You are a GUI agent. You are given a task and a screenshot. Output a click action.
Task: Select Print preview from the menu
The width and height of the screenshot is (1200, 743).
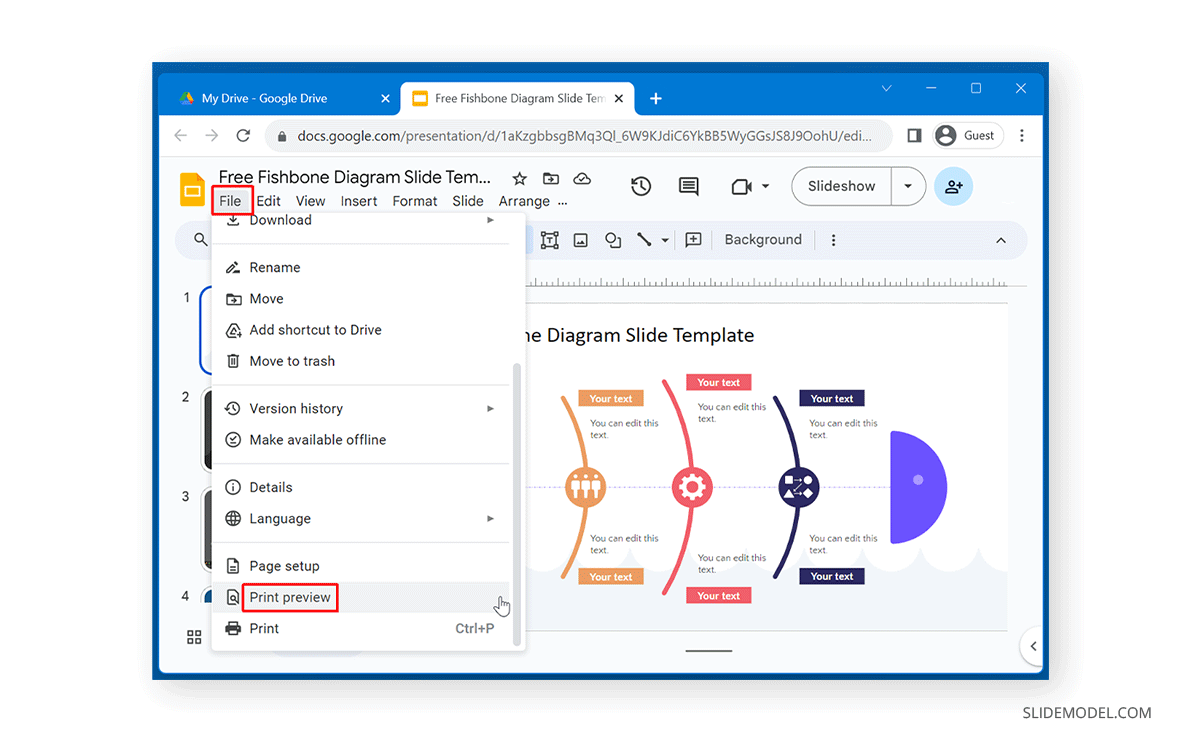289,597
